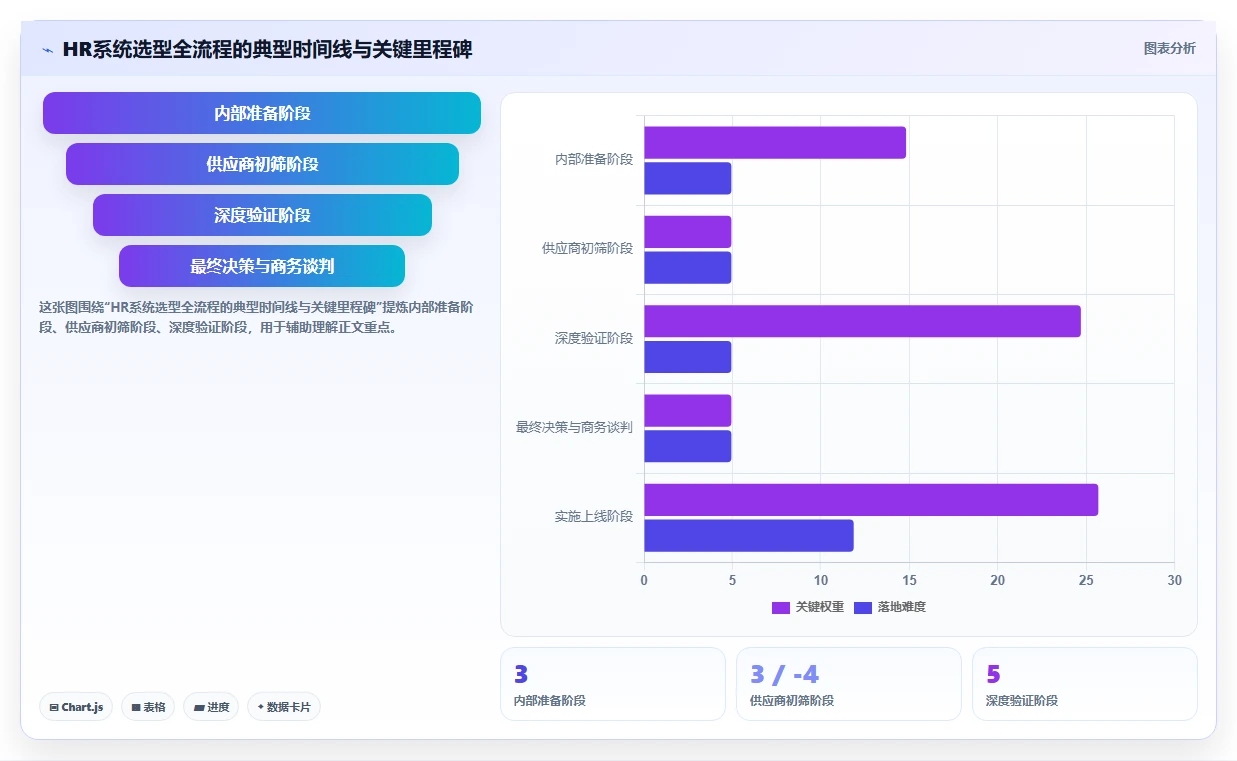The width and height of the screenshot is (1237, 761).
Task: Open the 深度验证阶段 data card showing 5
Action: pyautogui.click(x=1085, y=684)
